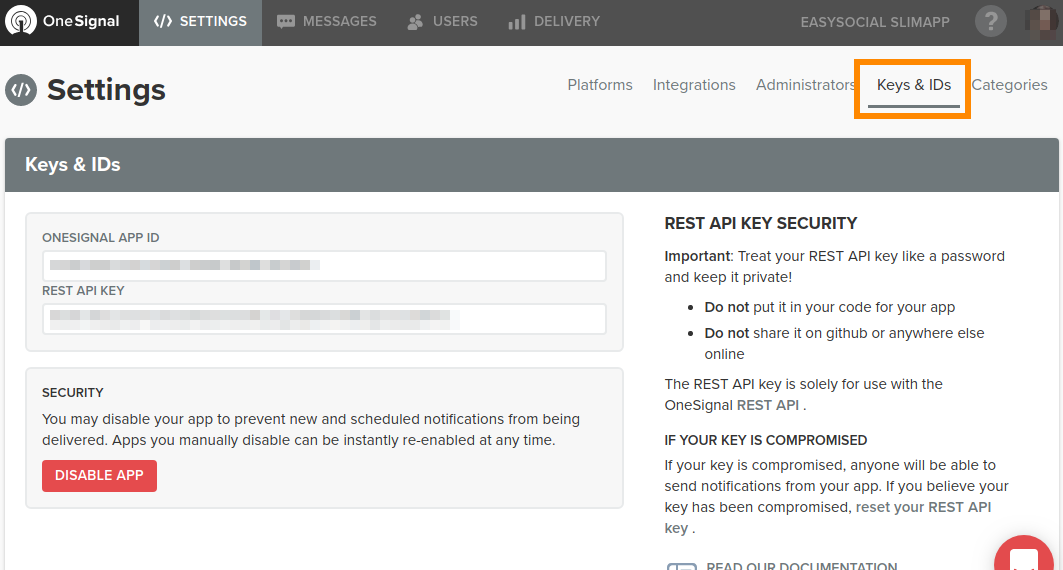Image resolution: width=1063 pixels, height=570 pixels.
Task: Click the OneSignal logo icon
Action: 21,21
